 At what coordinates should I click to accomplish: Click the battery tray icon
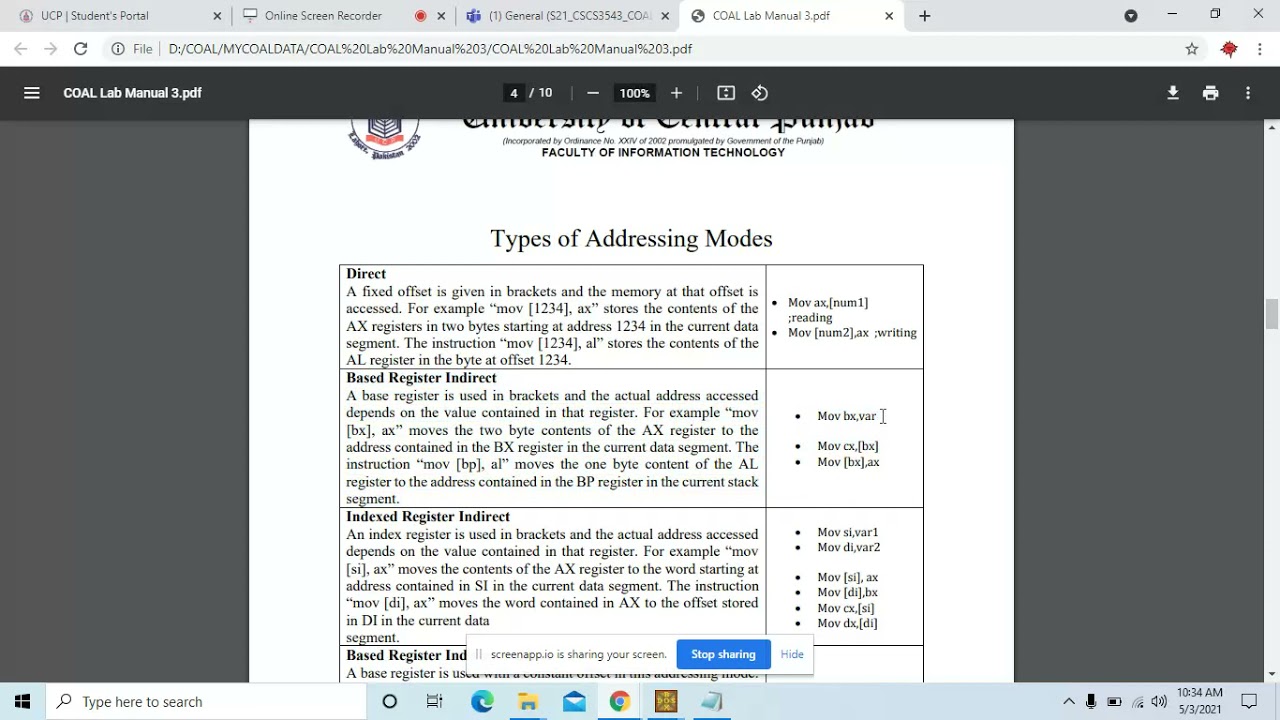pyautogui.click(x=1114, y=702)
